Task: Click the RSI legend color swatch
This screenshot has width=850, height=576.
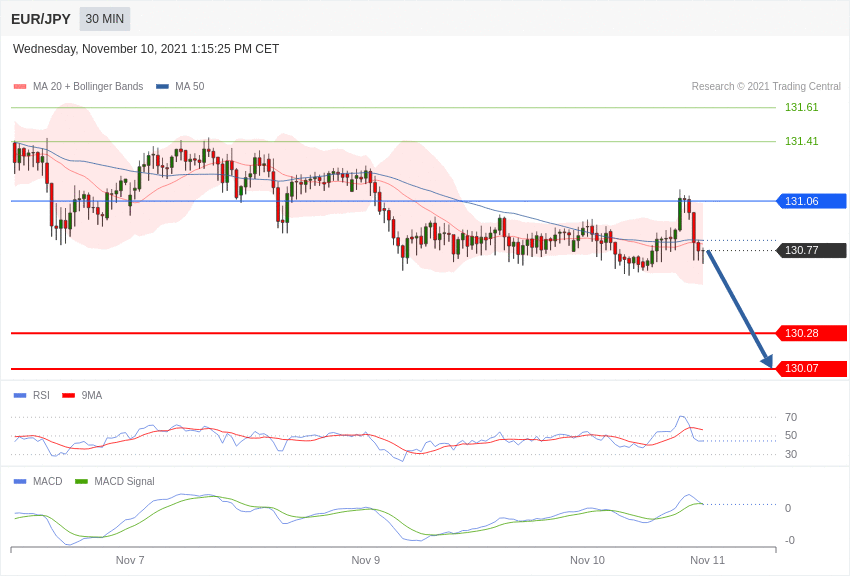Action: (20, 396)
